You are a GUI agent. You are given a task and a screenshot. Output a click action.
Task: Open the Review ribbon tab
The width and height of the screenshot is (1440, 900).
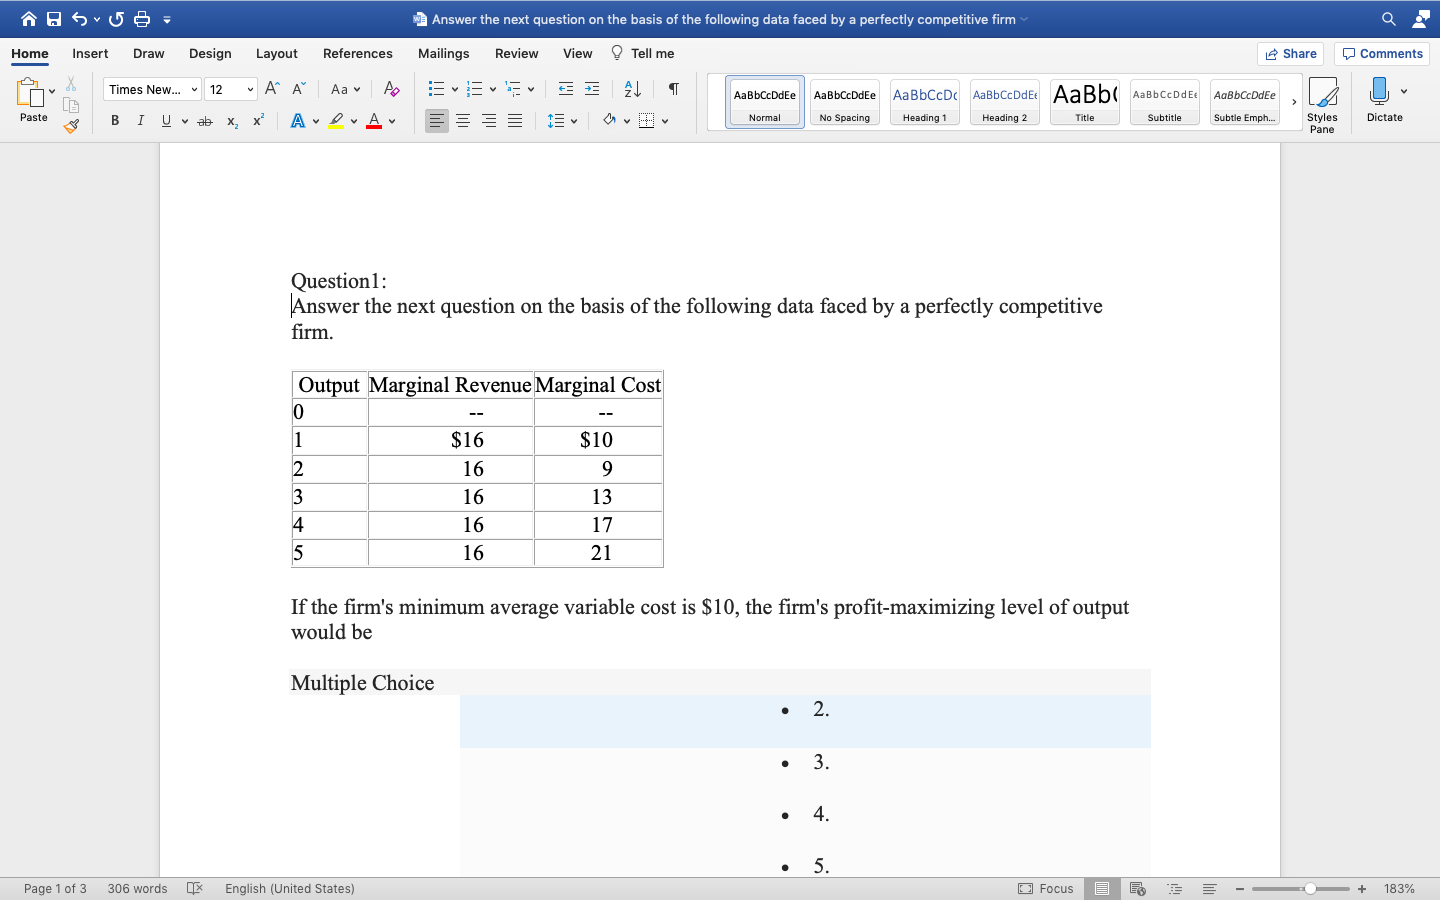(516, 53)
